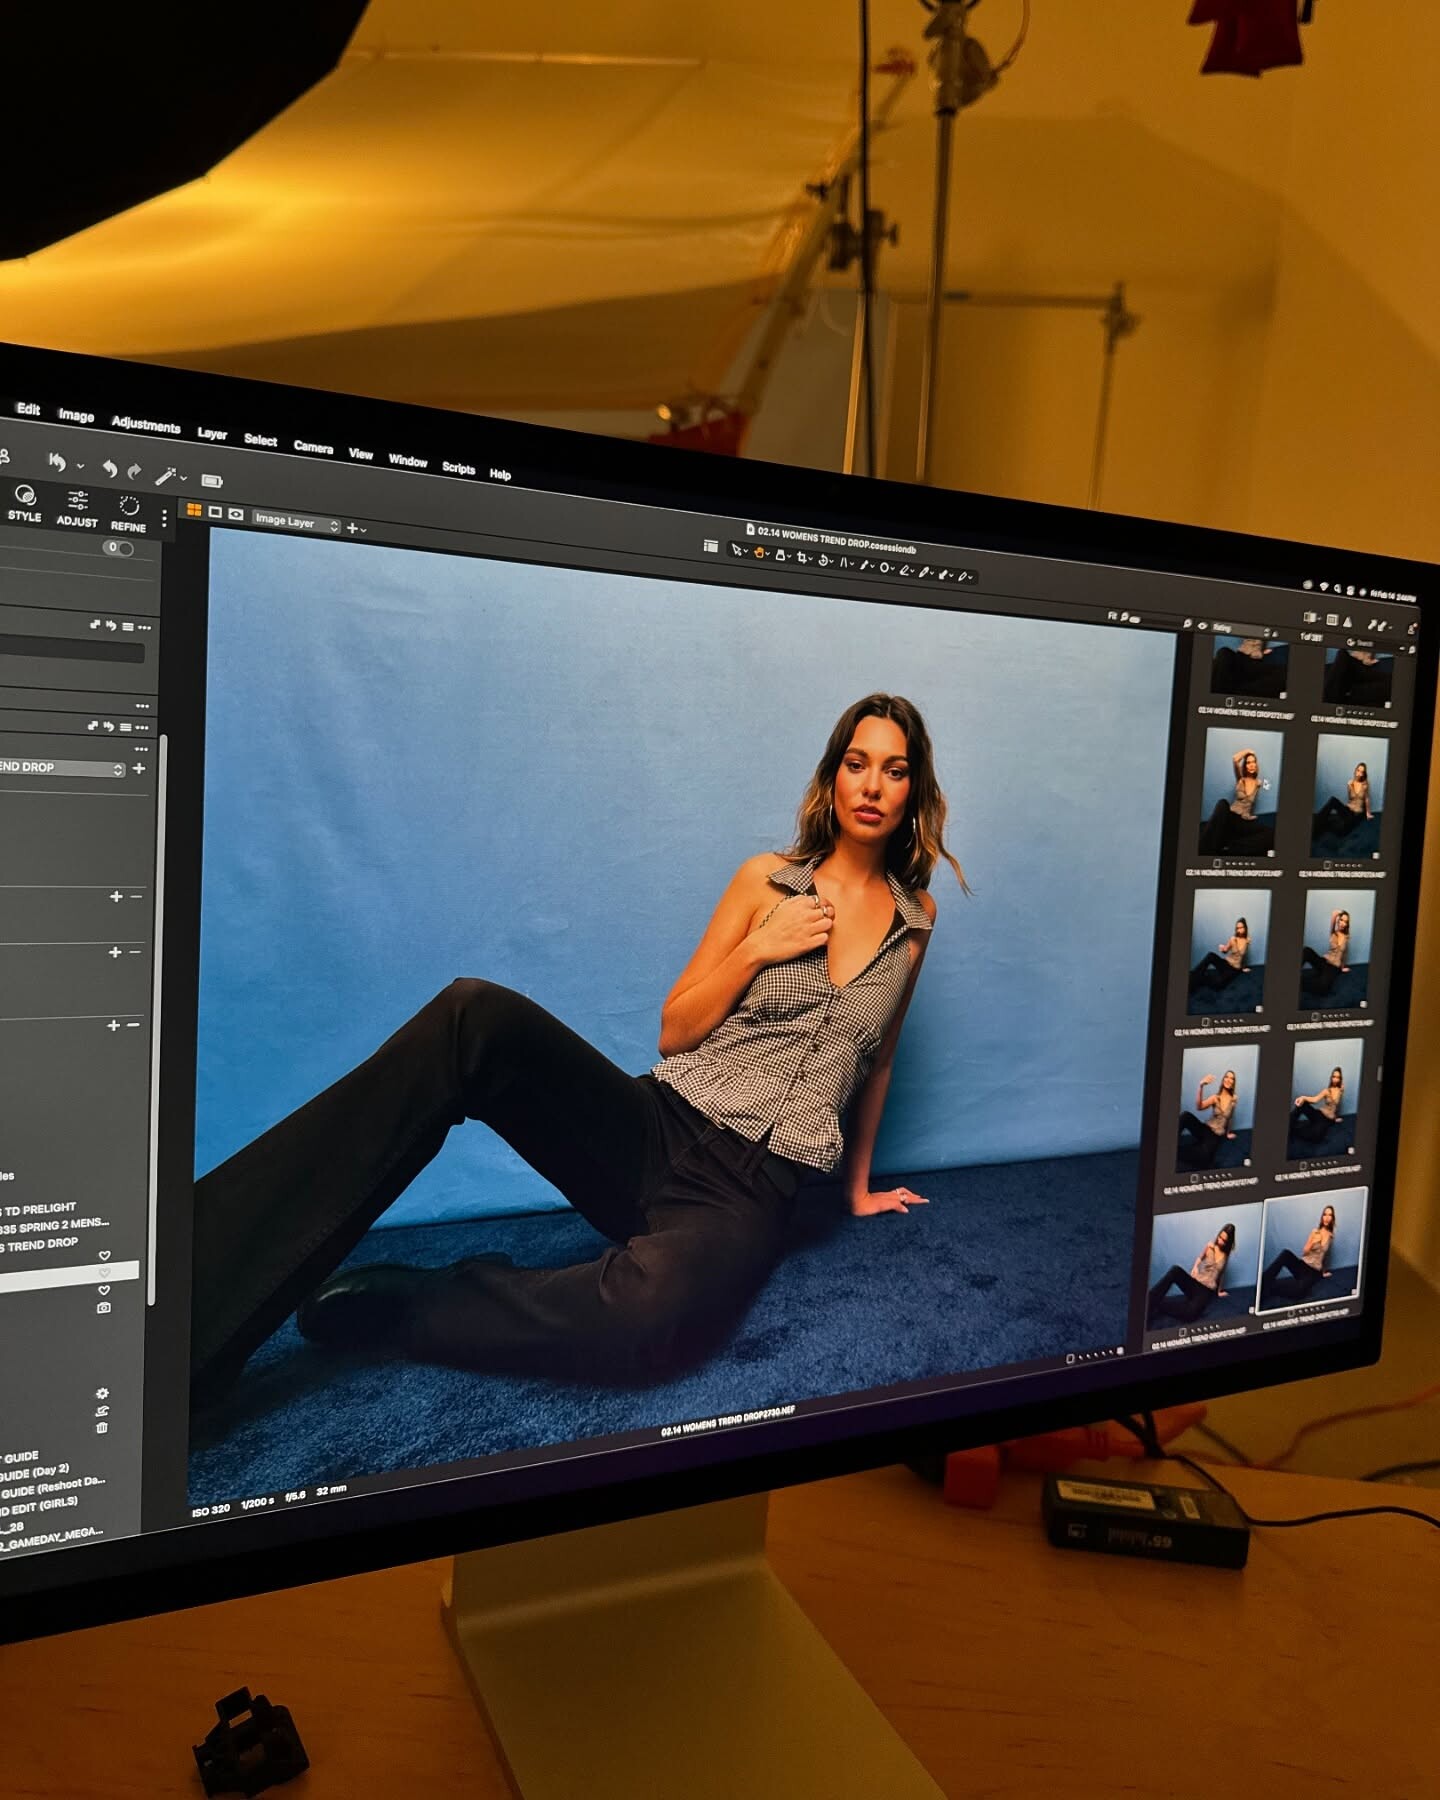
Task: Toggle the switch below the REFINE tab
Action: point(118,548)
